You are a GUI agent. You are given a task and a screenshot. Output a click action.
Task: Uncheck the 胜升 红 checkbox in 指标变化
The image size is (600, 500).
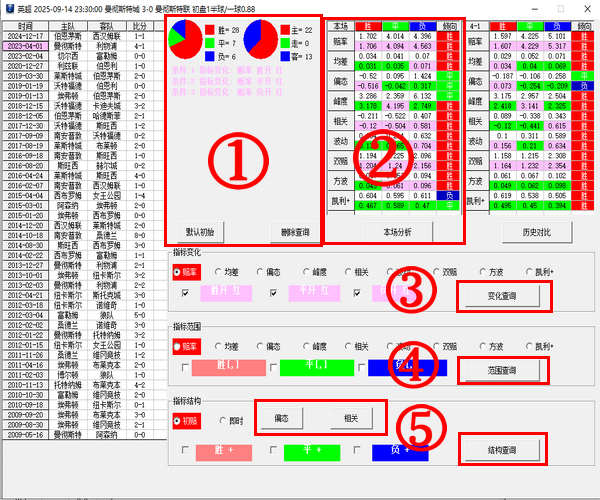[184, 293]
